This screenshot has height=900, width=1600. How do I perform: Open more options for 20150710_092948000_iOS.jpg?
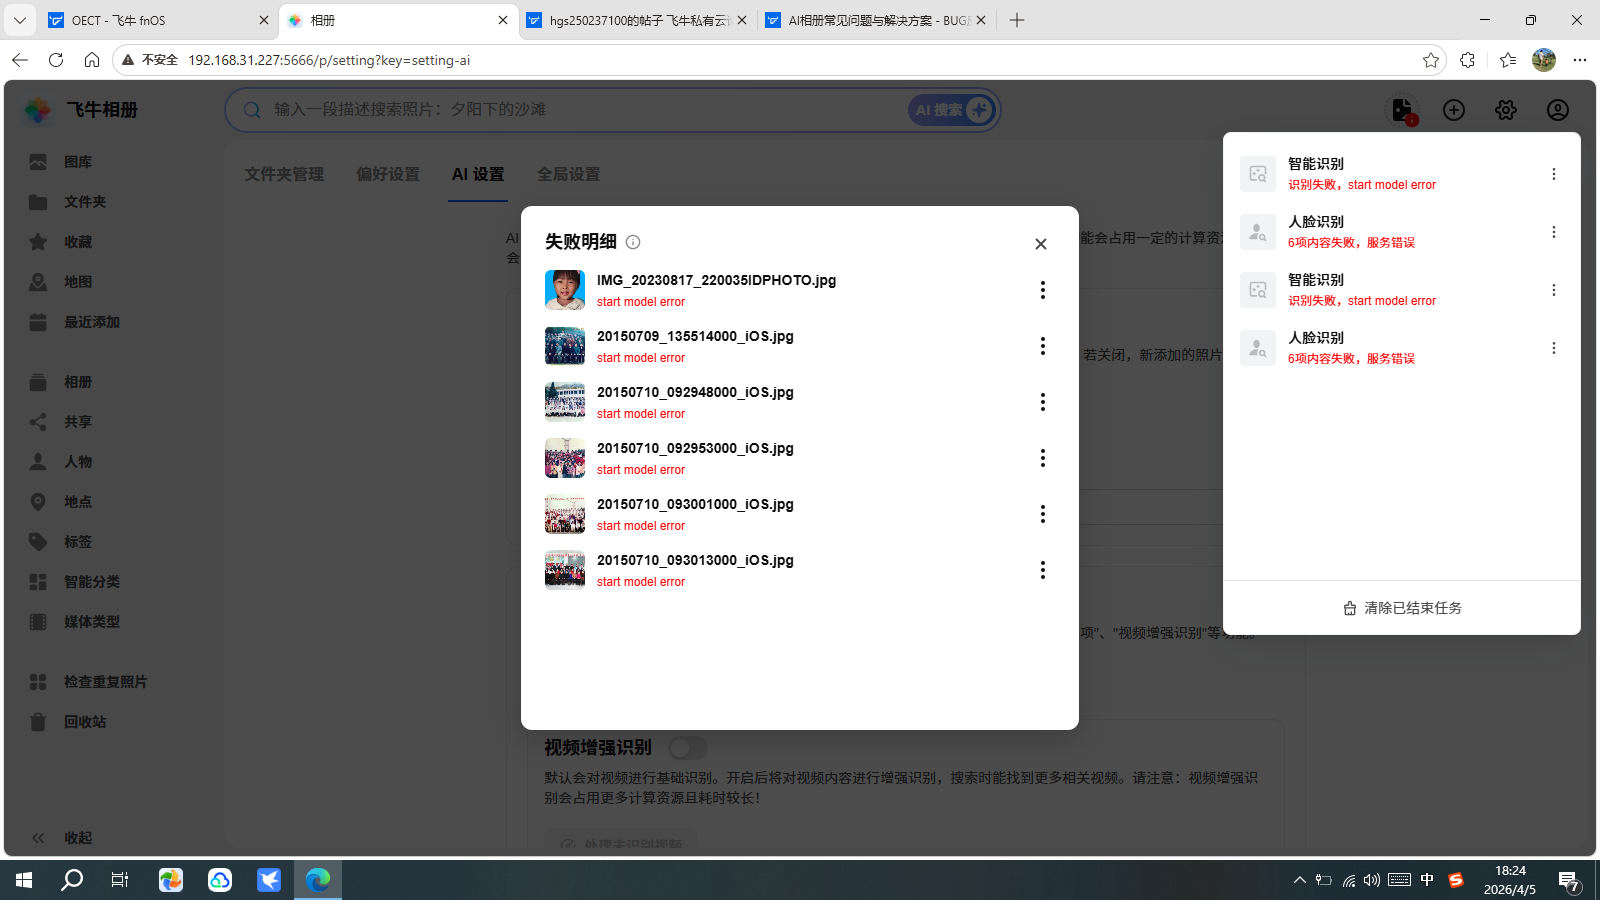click(x=1043, y=402)
